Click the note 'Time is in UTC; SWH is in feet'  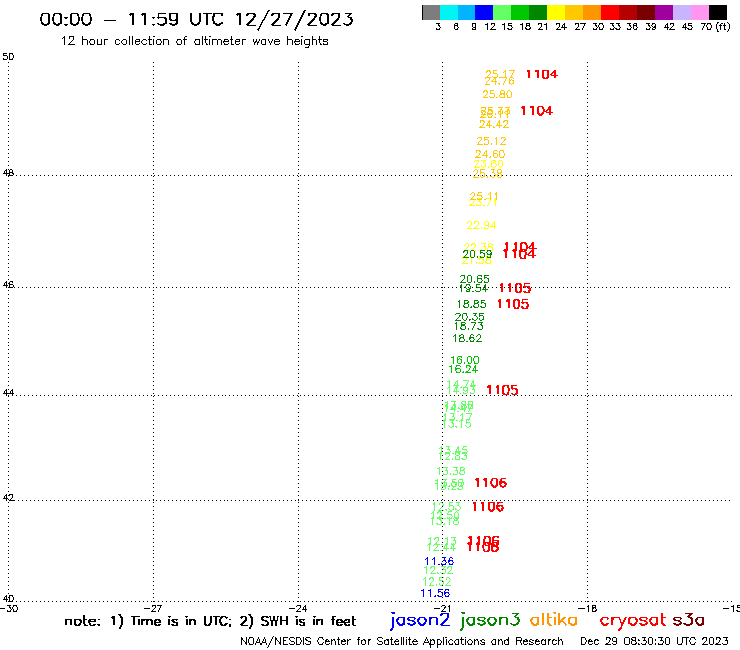click(x=210, y=621)
